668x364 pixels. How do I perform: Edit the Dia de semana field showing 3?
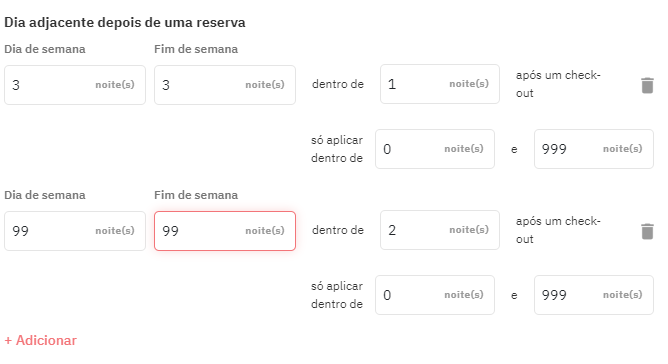(75, 85)
